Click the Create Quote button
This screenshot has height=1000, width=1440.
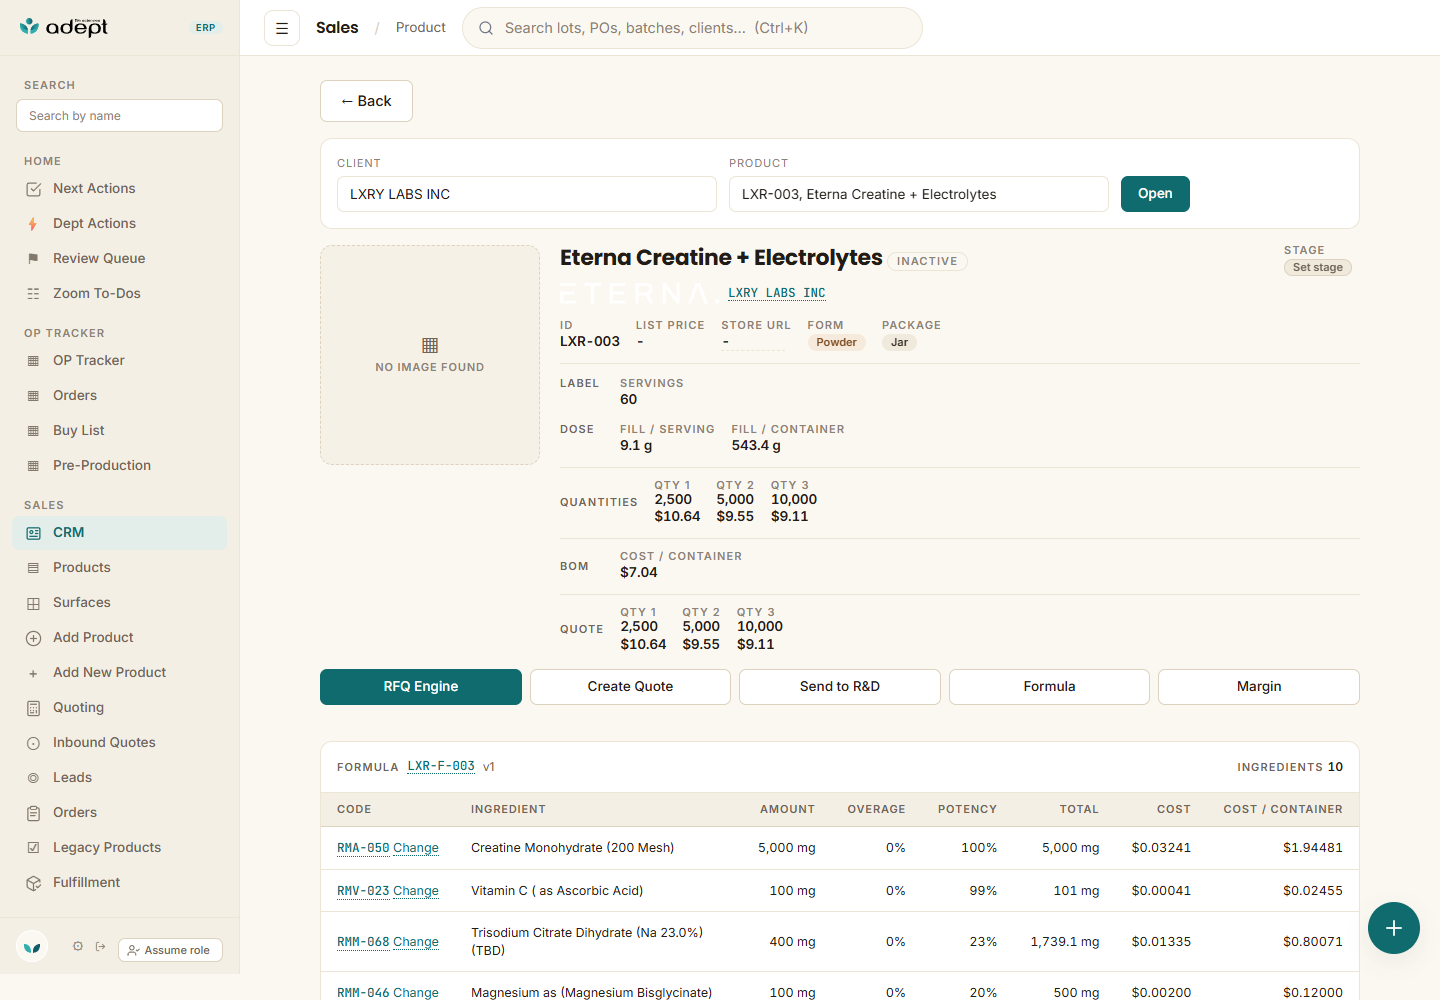[x=630, y=687]
